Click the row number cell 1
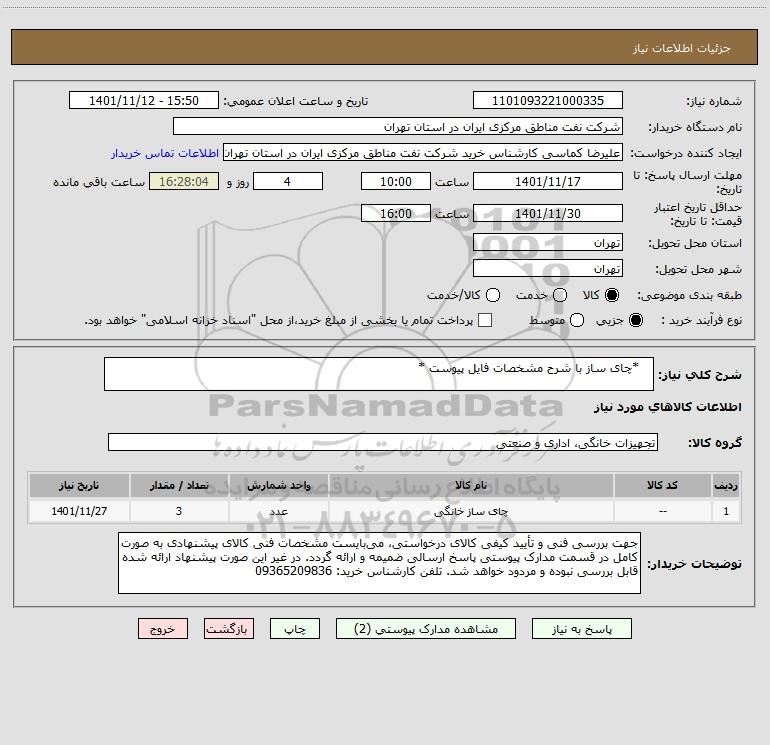 point(726,511)
